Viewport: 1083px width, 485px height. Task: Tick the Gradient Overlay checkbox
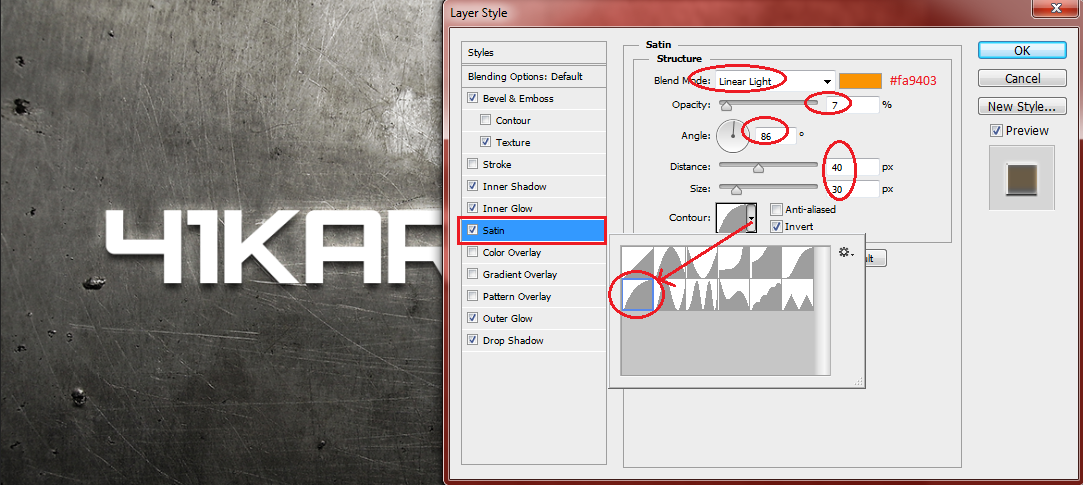[x=472, y=274]
